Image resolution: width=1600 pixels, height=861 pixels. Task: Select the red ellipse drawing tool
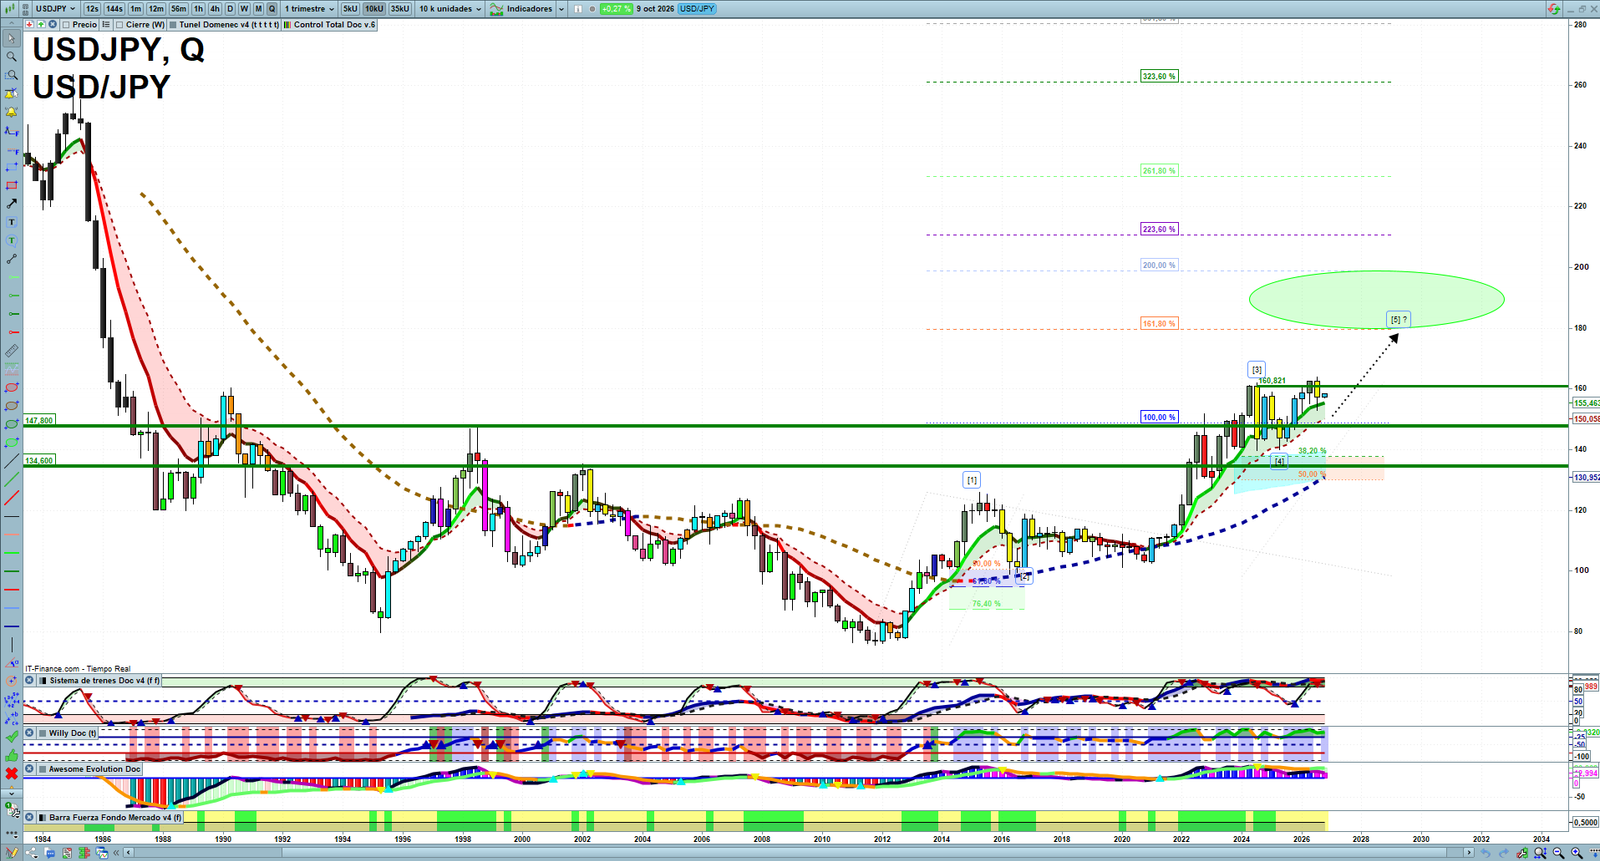11,388
